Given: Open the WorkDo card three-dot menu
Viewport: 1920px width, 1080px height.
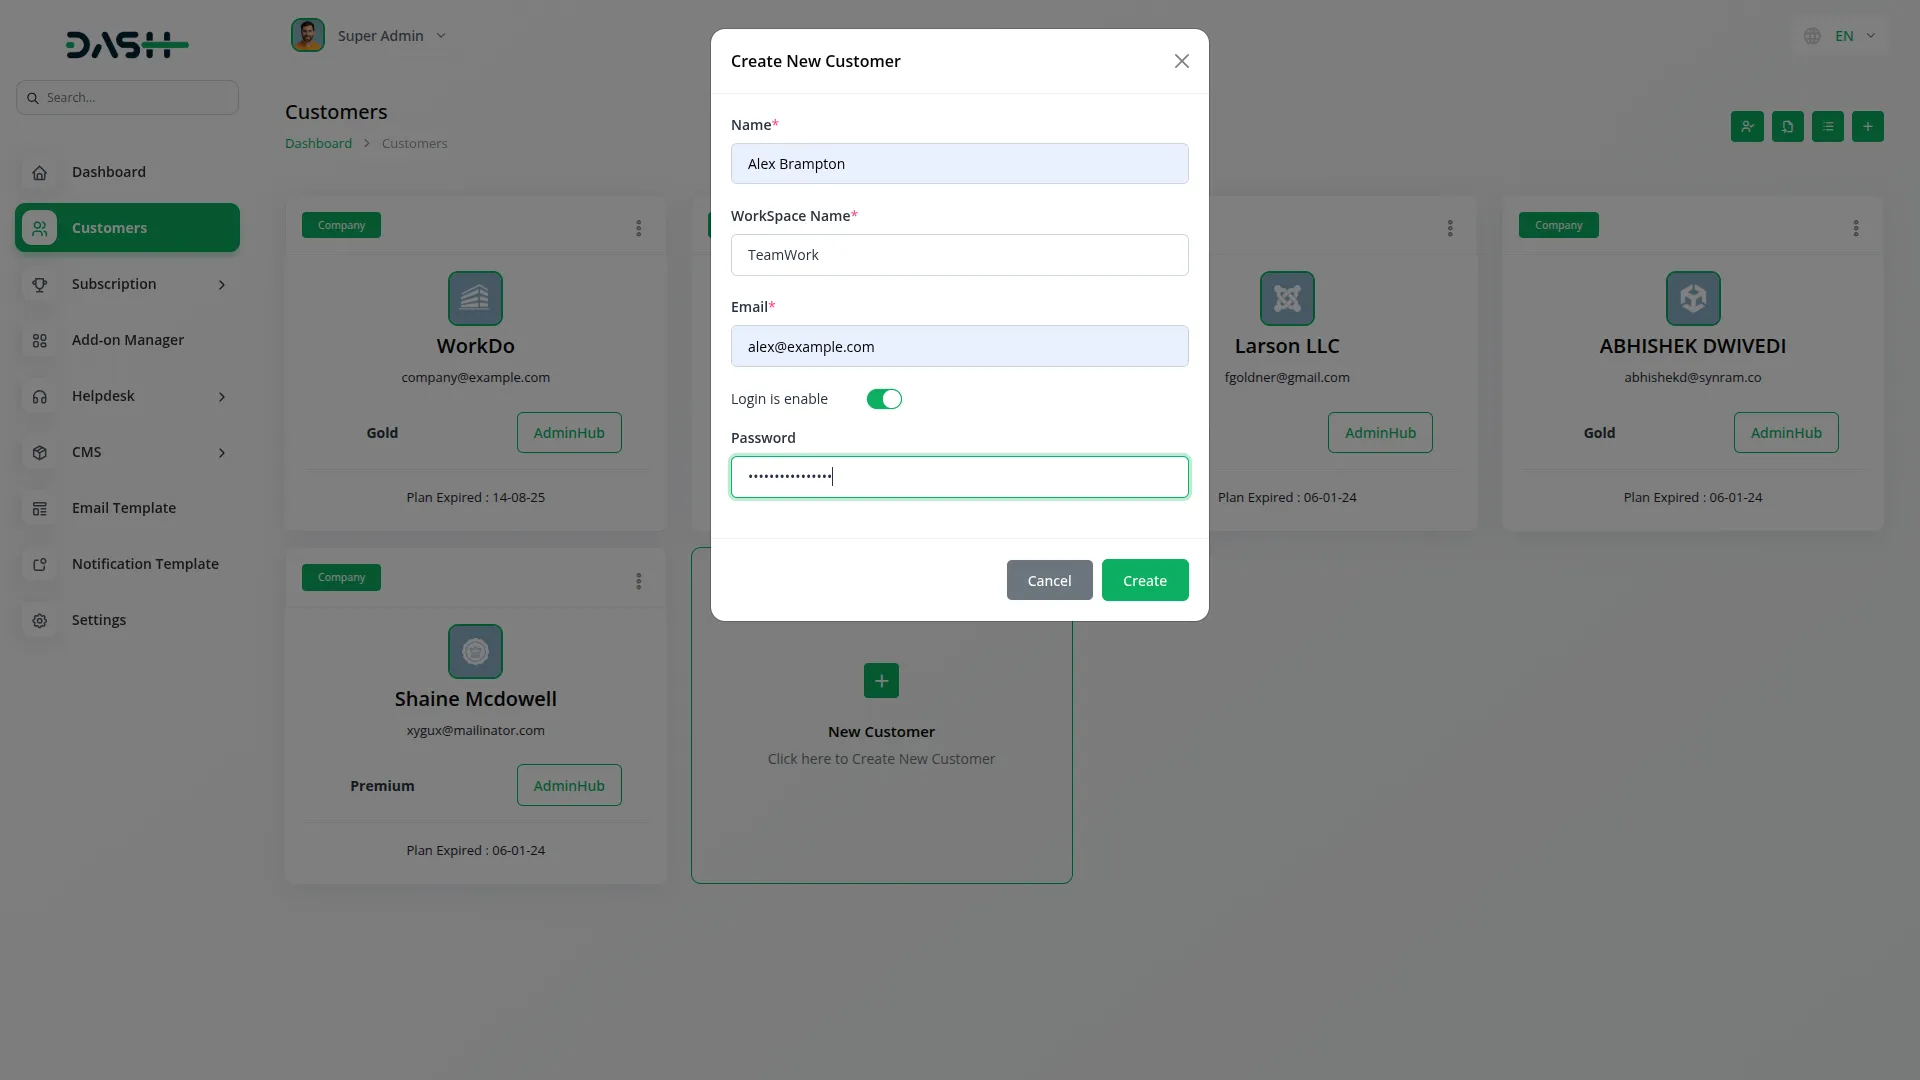Looking at the screenshot, I should (638, 228).
